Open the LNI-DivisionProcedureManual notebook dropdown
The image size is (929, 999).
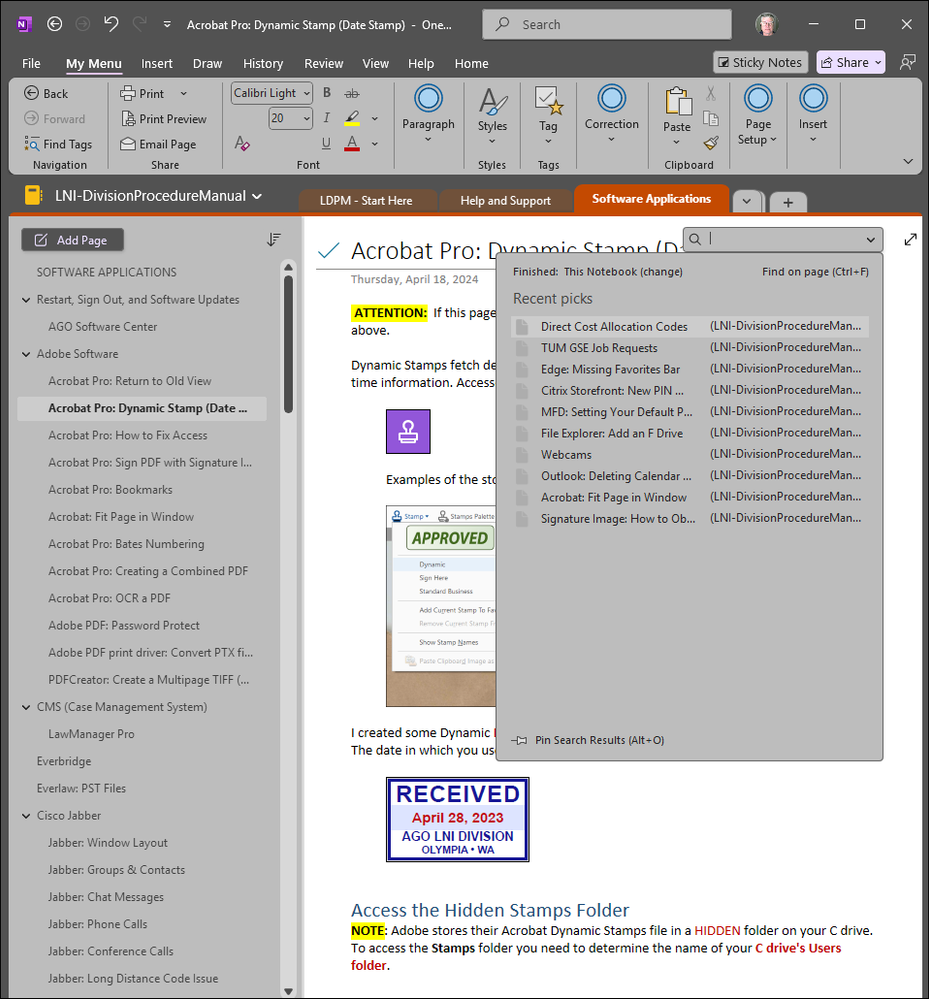257,196
